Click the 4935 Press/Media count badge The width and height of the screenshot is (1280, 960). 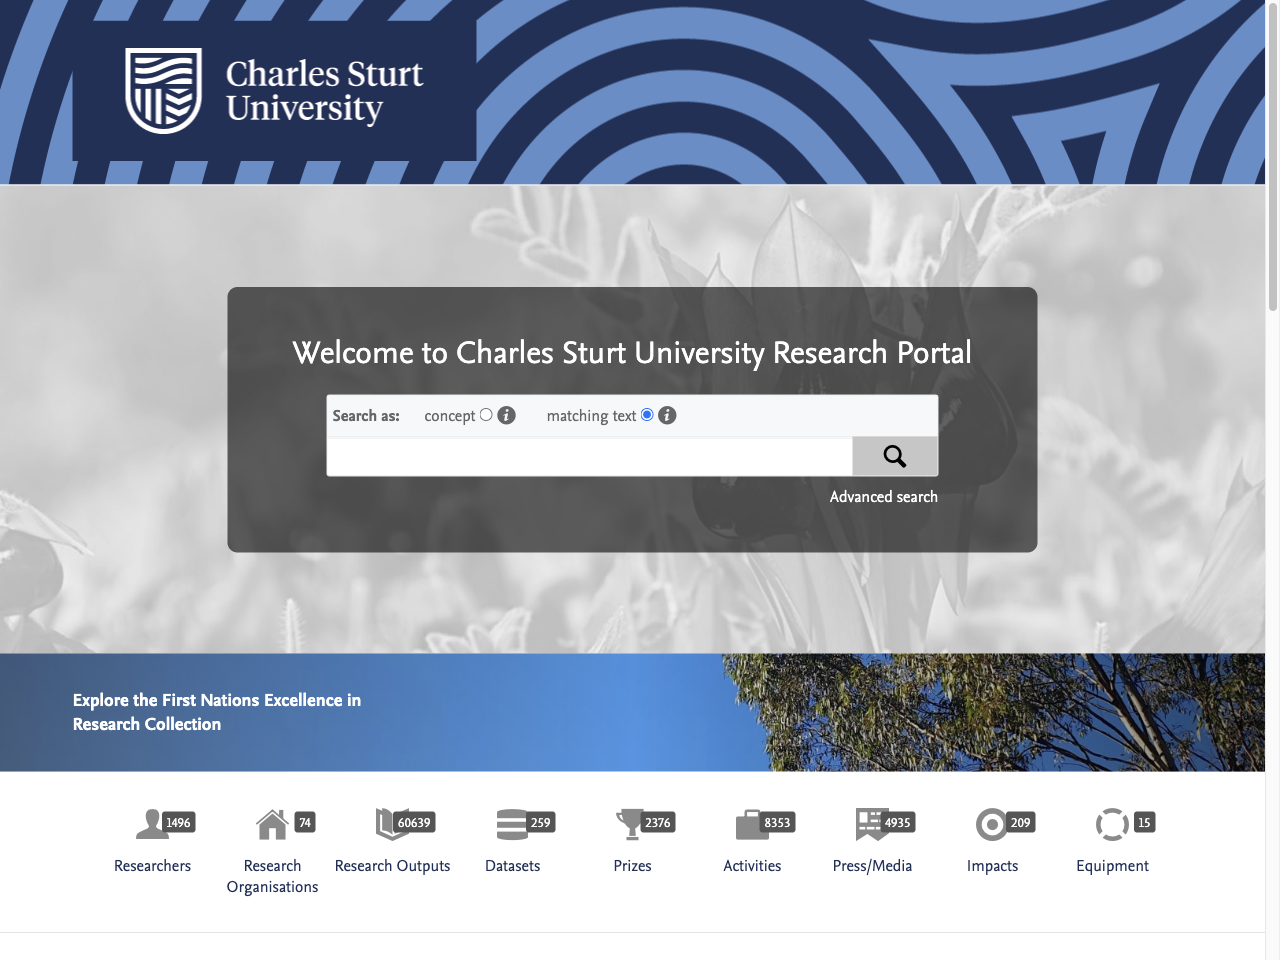point(897,823)
